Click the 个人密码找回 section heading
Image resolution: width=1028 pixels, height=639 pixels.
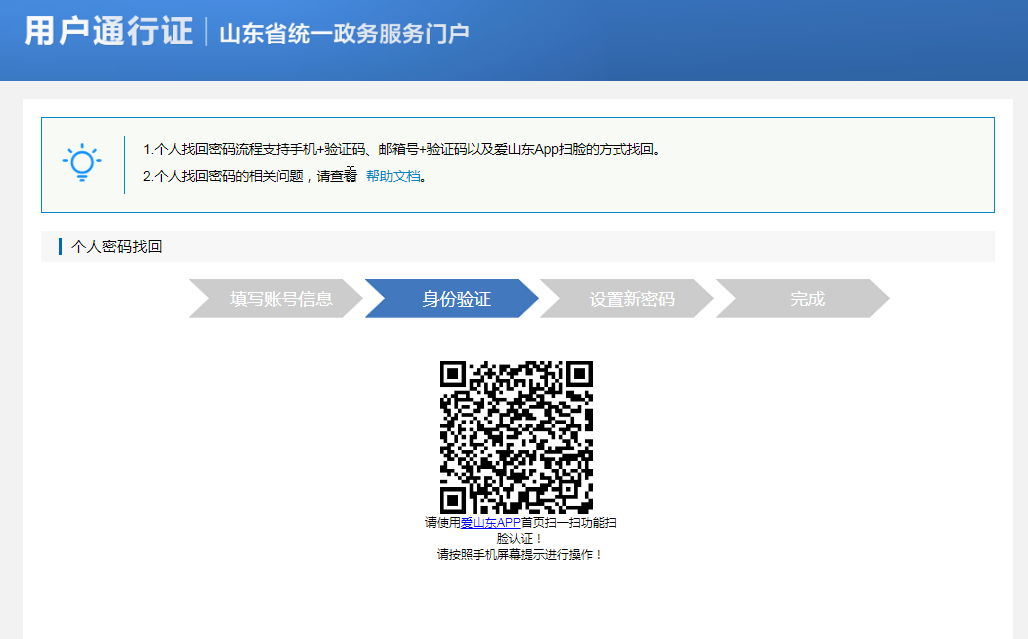(x=117, y=247)
